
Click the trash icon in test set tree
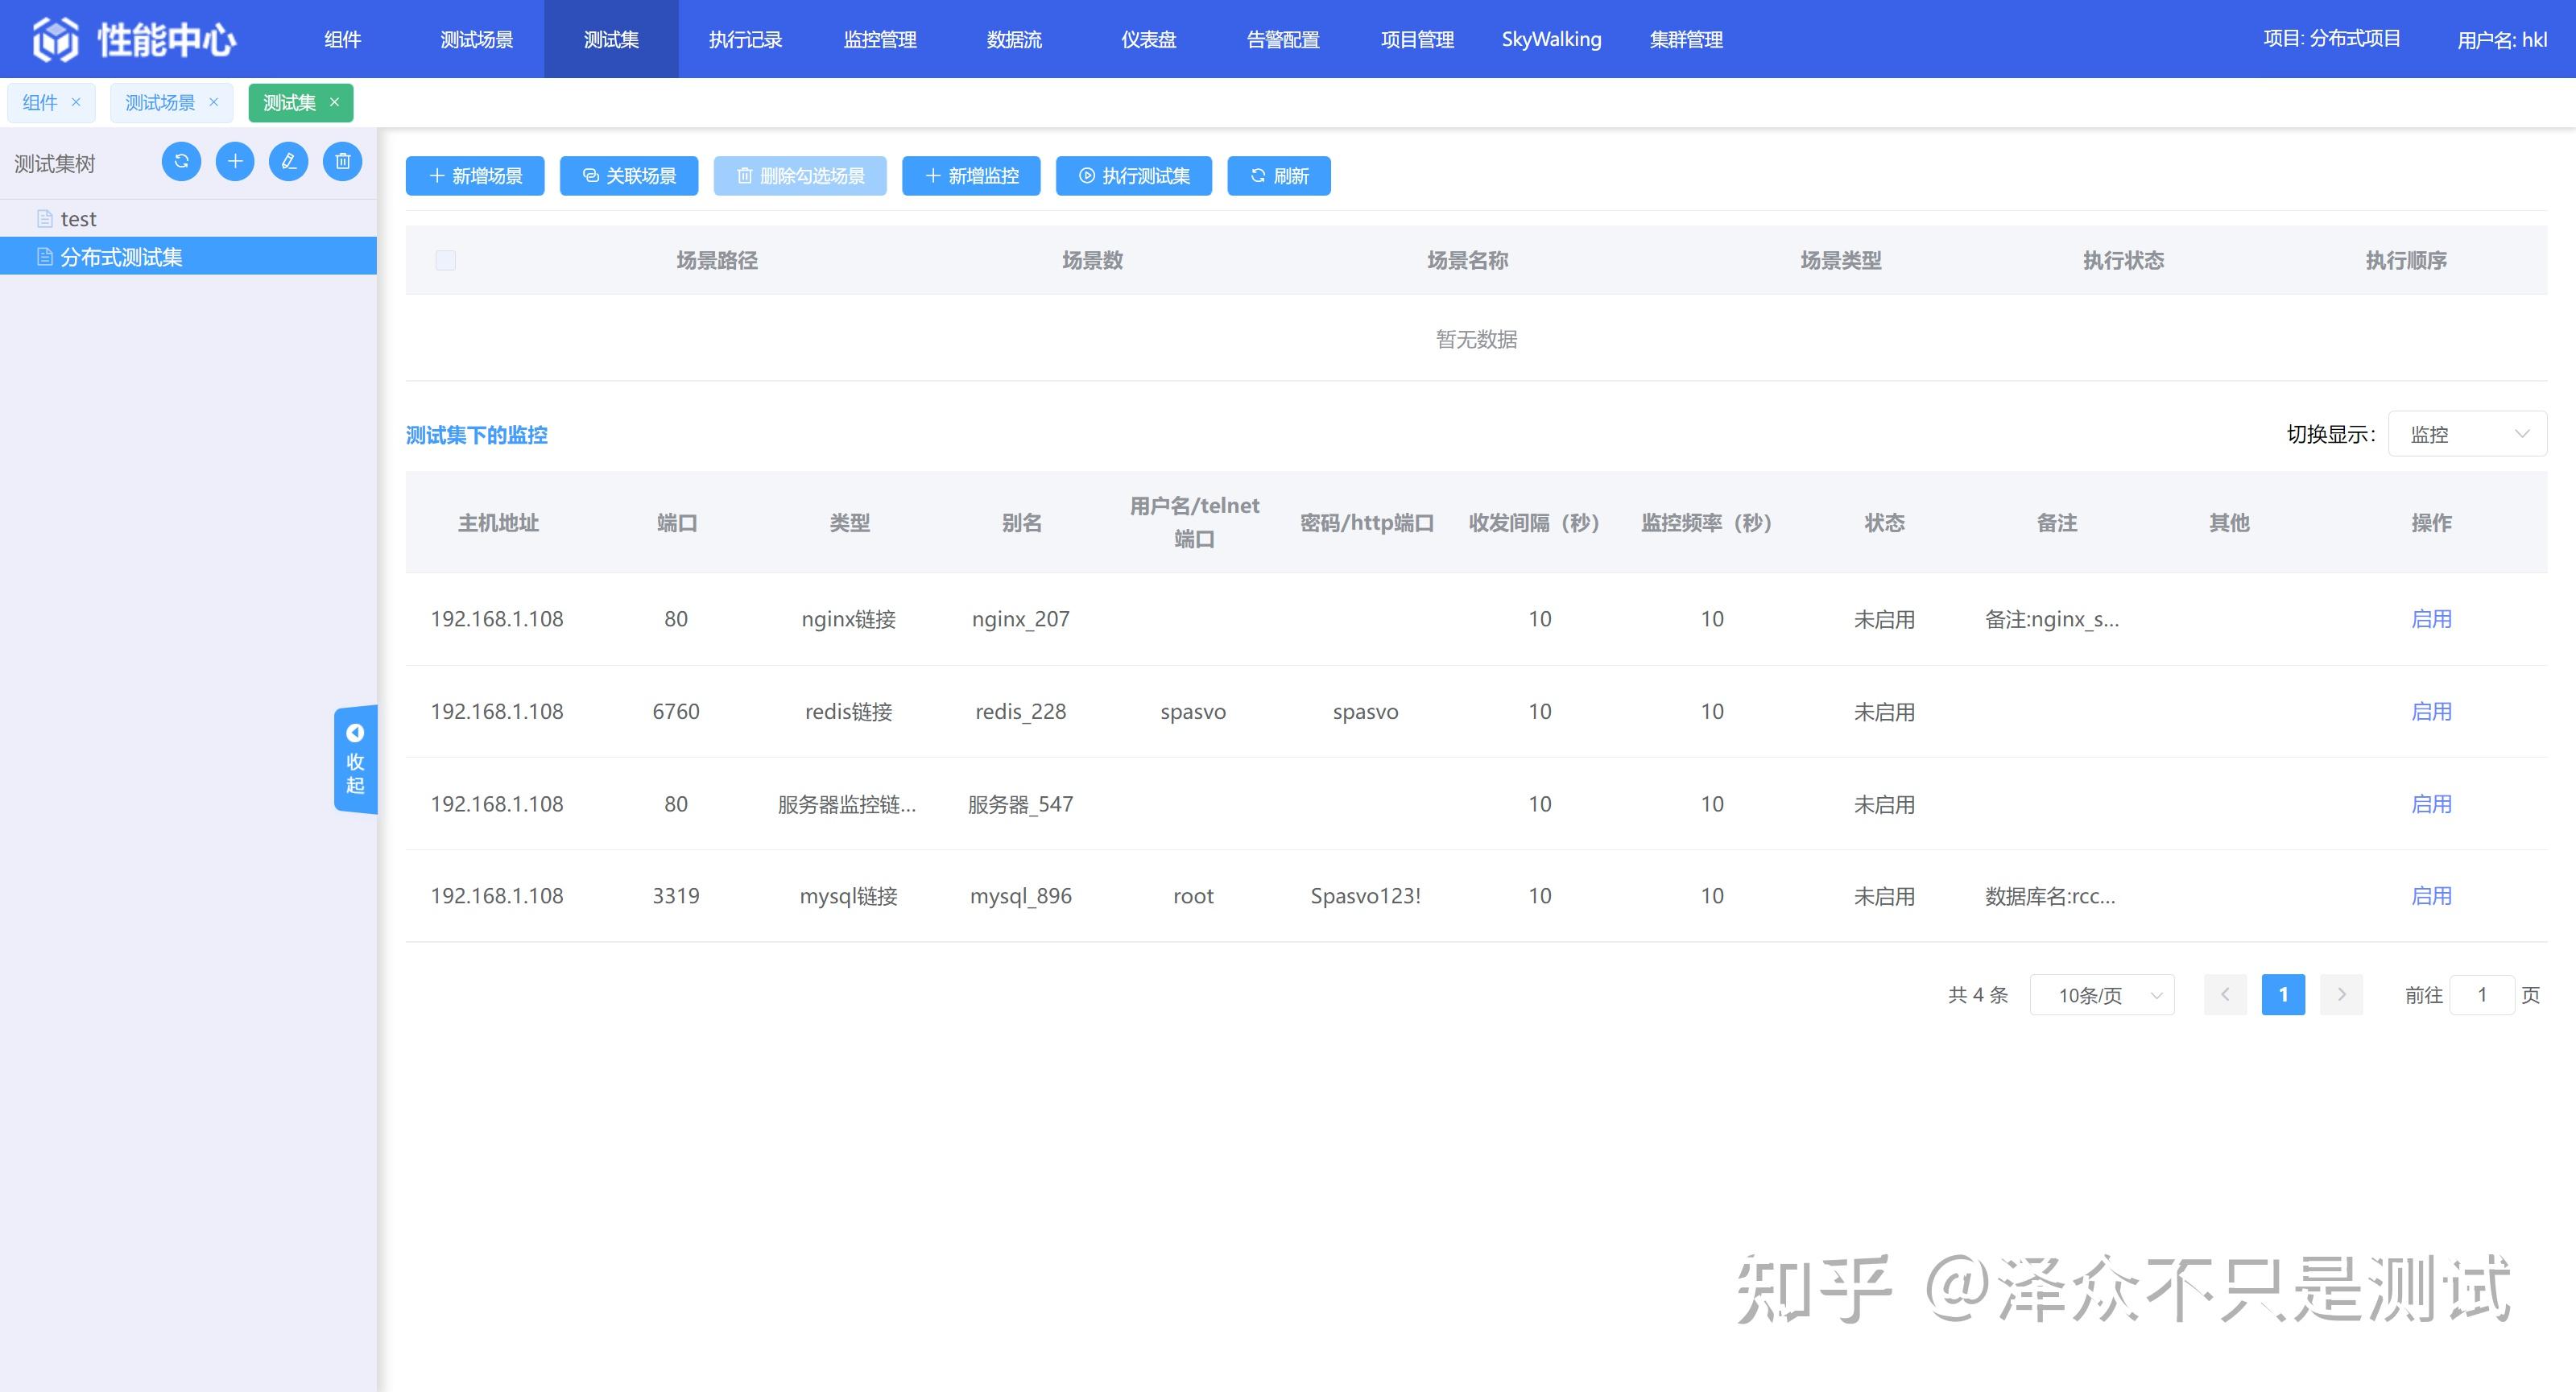click(343, 161)
